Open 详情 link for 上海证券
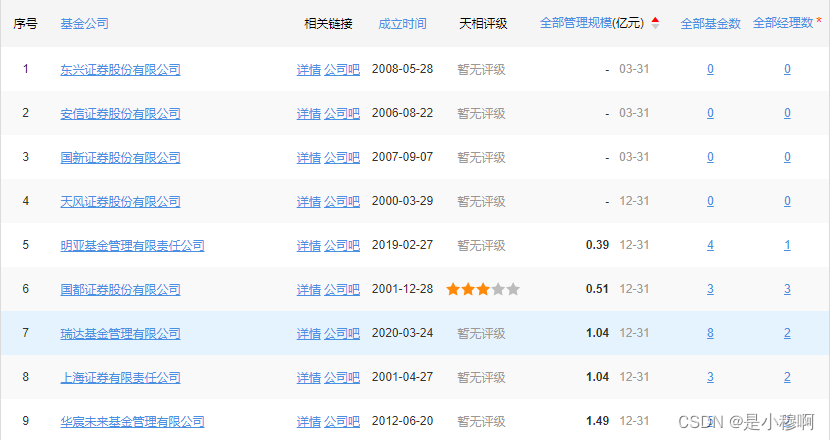The height and width of the screenshot is (440, 830). (309, 377)
